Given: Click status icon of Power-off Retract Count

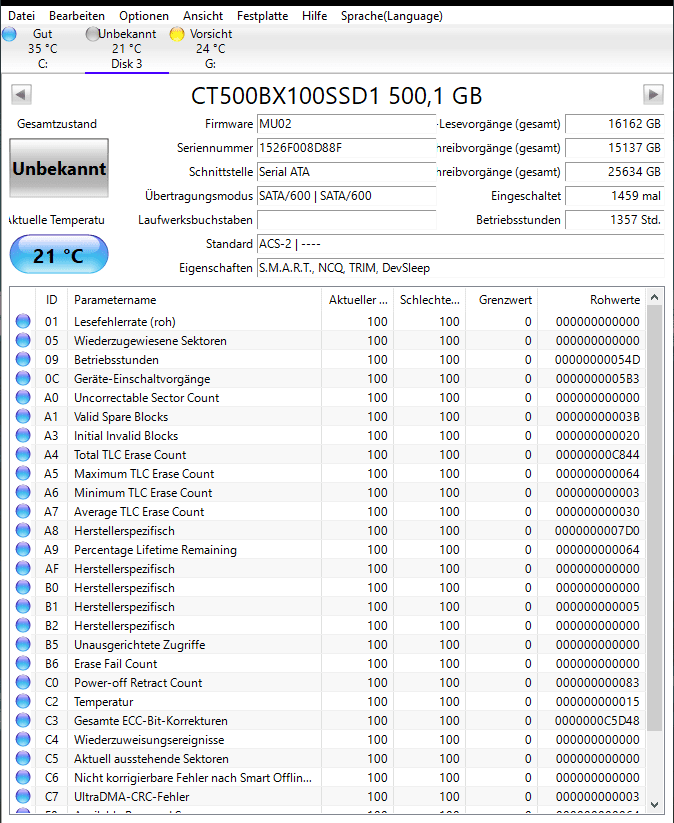Looking at the screenshot, I should click(x=23, y=682).
